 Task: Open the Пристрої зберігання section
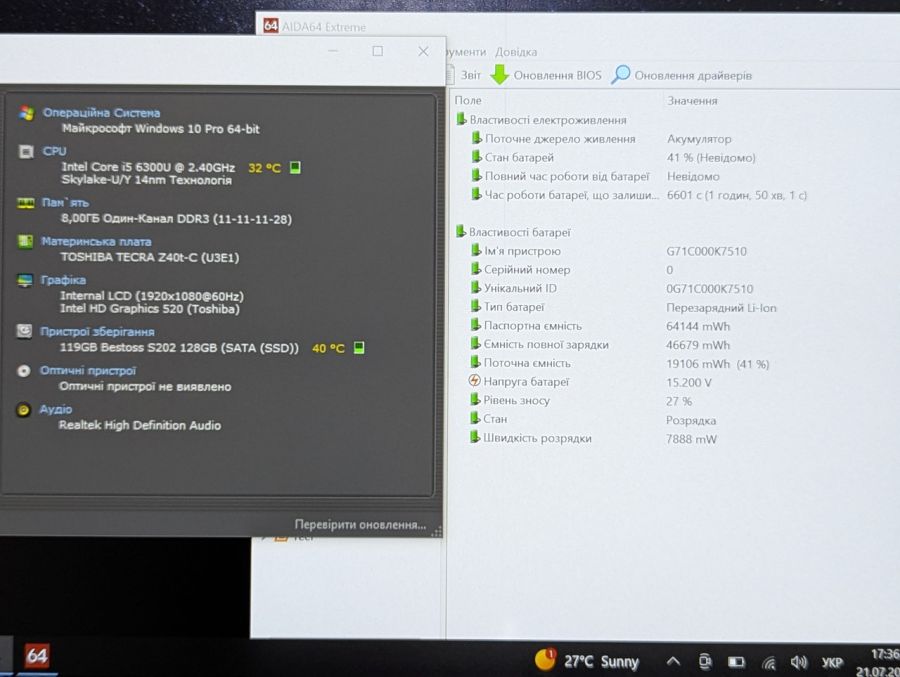(97, 331)
